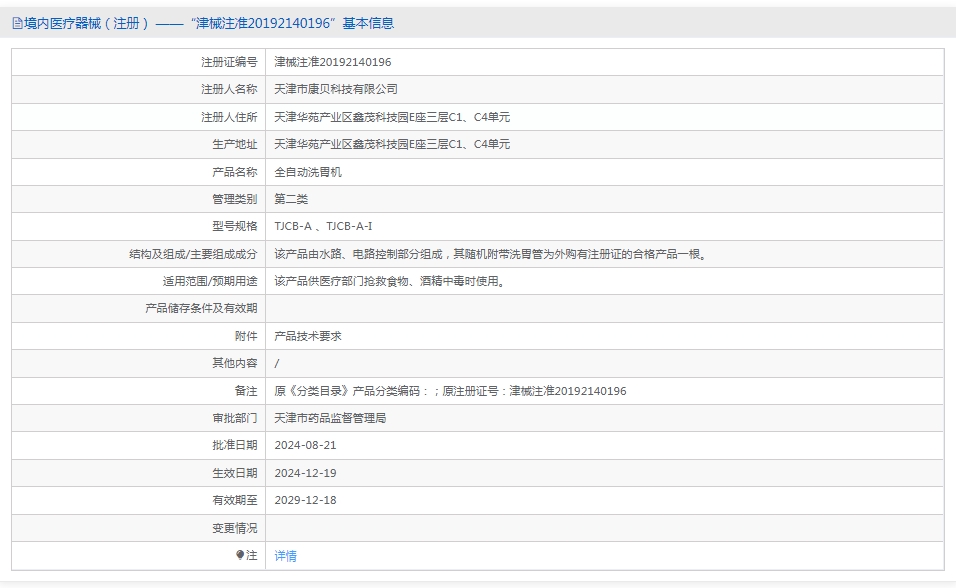Click the 批准日期 label

pos(235,445)
